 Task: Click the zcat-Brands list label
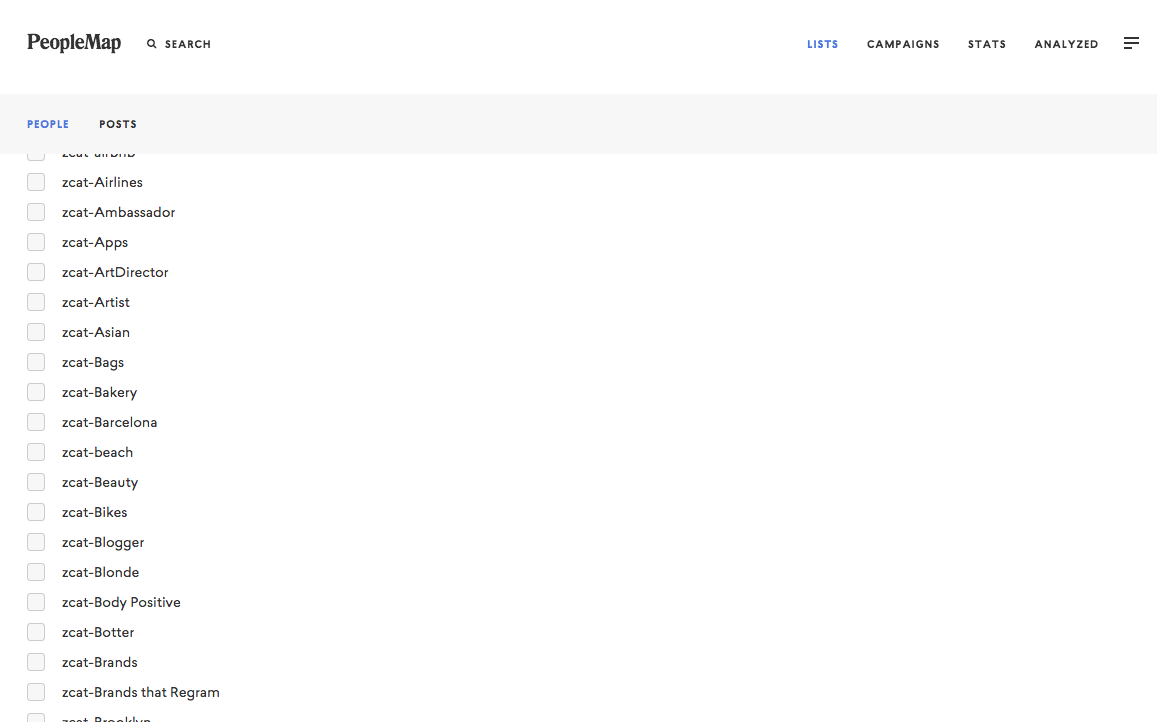[x=100, y=663]
